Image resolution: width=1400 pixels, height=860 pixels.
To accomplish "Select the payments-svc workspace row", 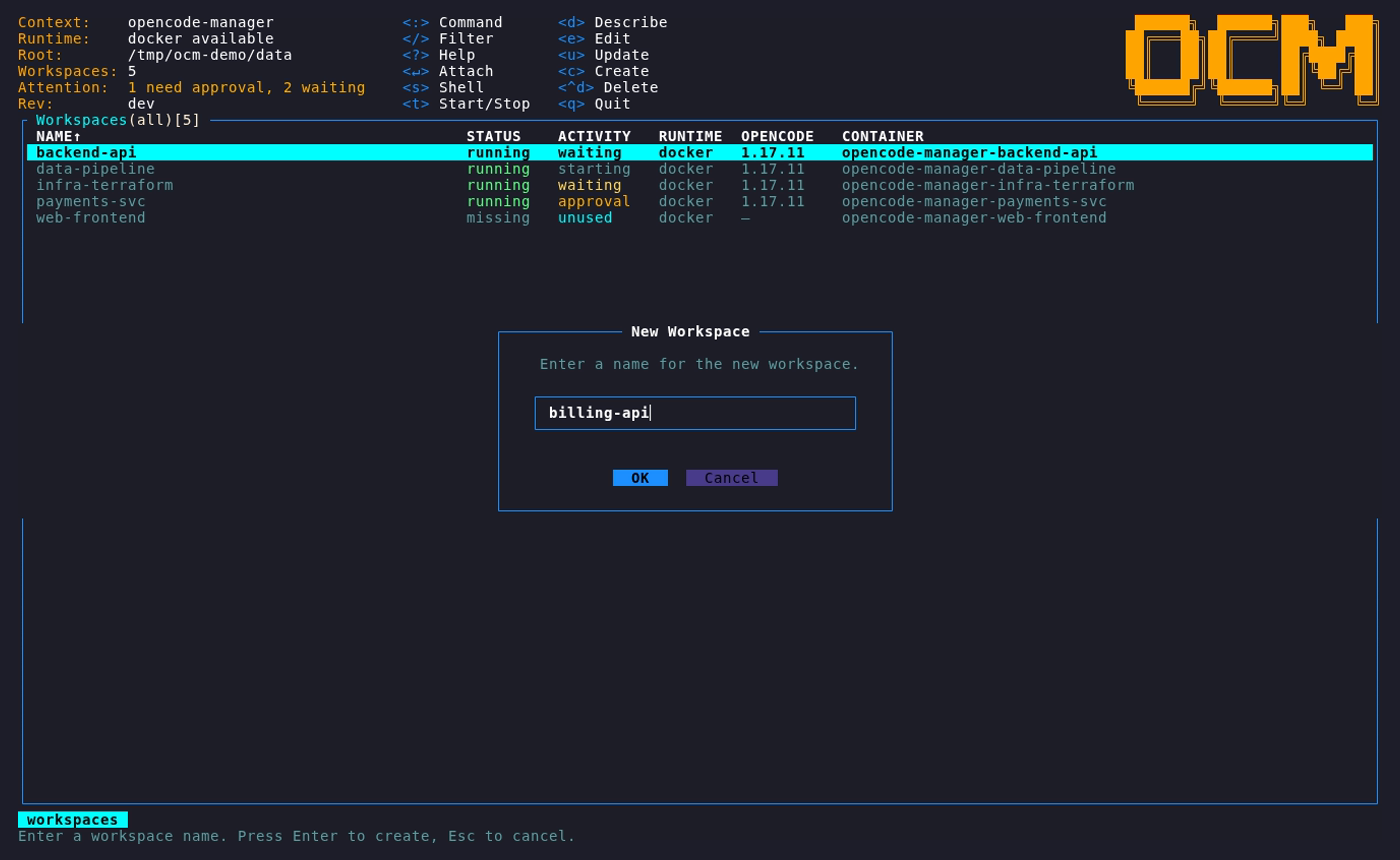I will point(700,201).
